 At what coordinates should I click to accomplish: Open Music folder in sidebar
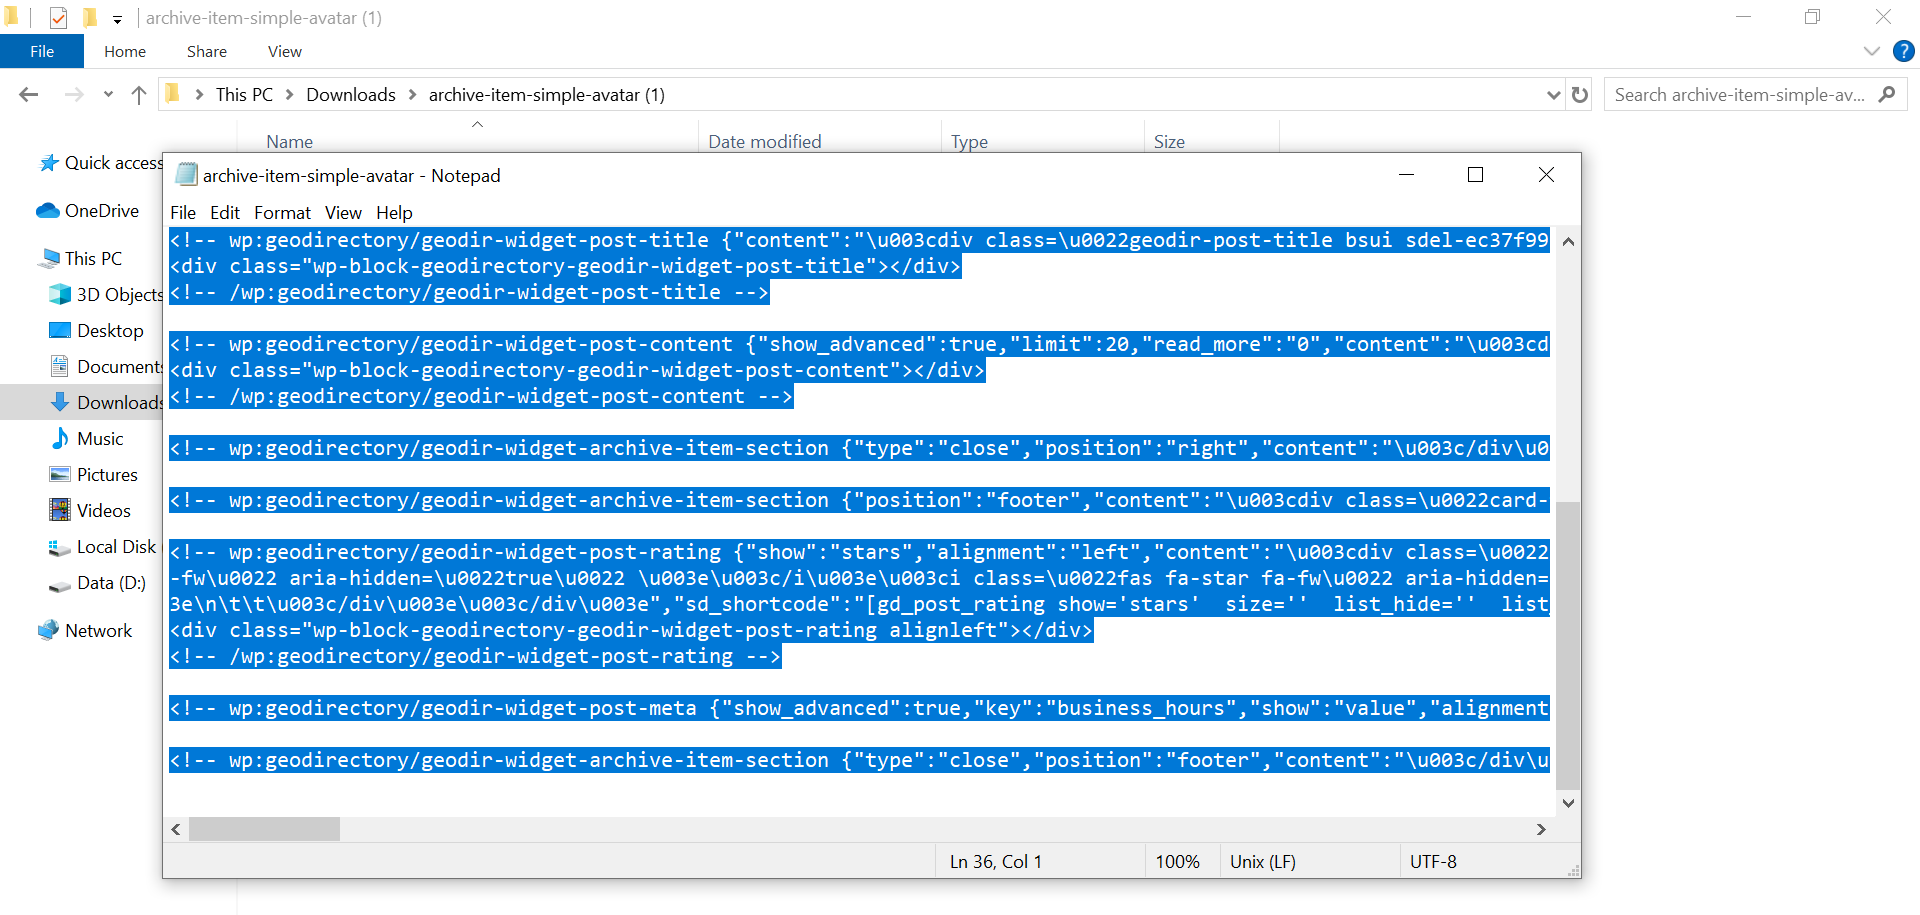(x=87, y=439)
